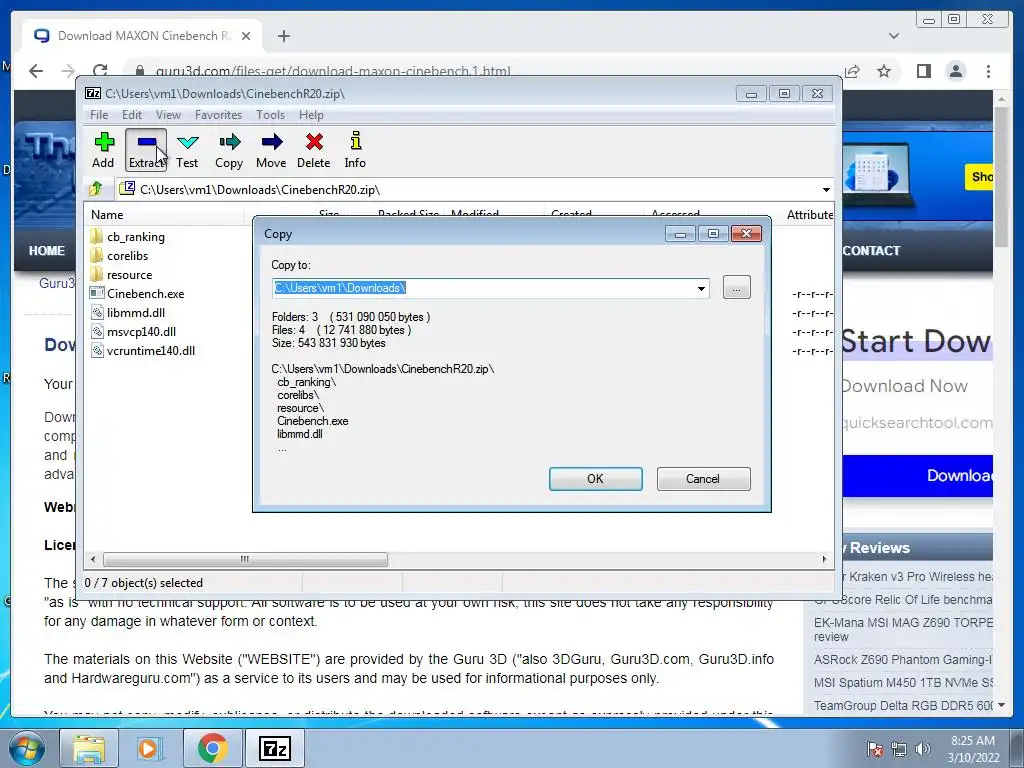This screenshot has width=1024, height=768.
Task: Click the Test toolbar icon
Action: [187, 150]
